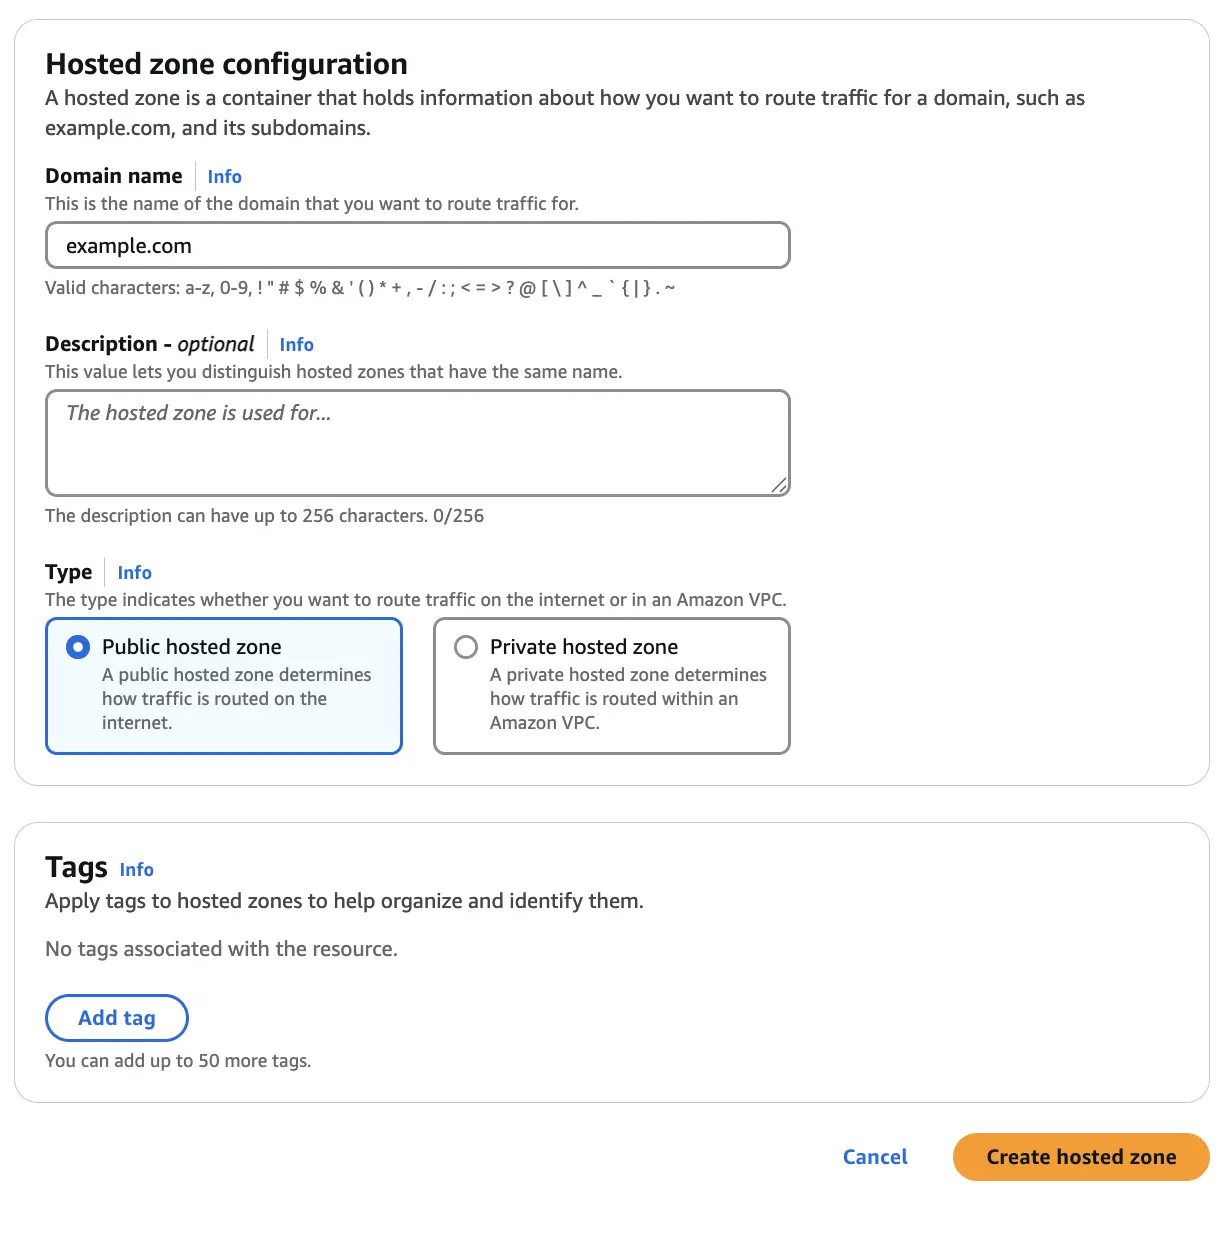Click the Domain name input field
The width and height of the screenshot is (1224, 1248).
(418, 246)
